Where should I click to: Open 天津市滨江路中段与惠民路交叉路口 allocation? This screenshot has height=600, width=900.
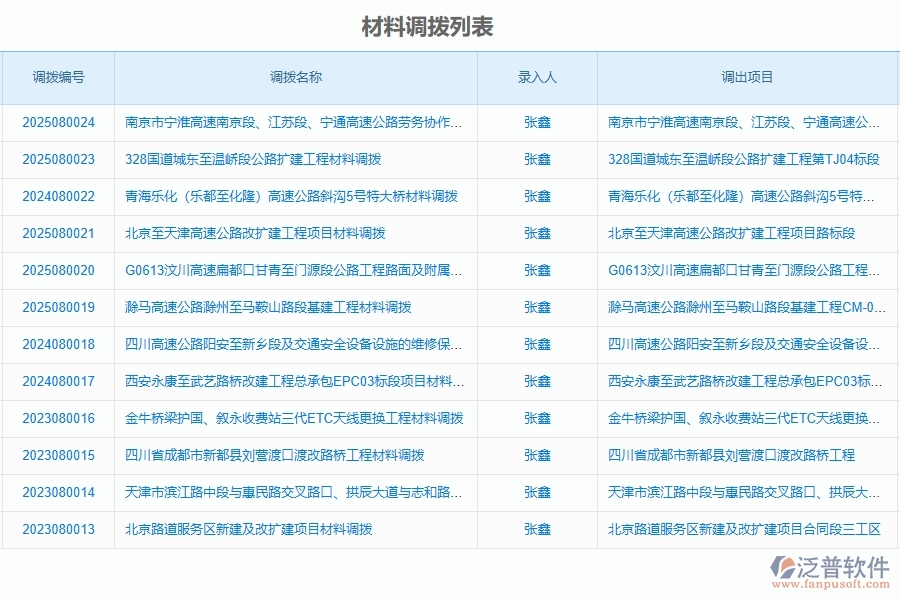coord(290,492)
